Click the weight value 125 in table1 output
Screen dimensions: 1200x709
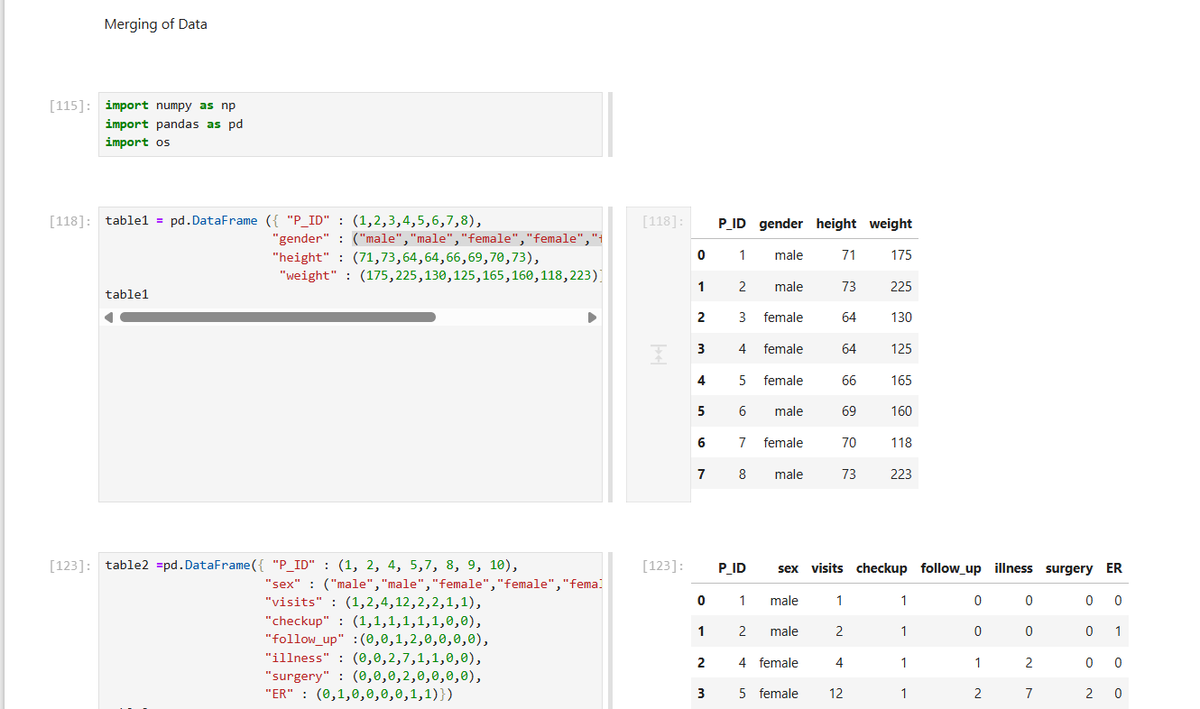901,349
